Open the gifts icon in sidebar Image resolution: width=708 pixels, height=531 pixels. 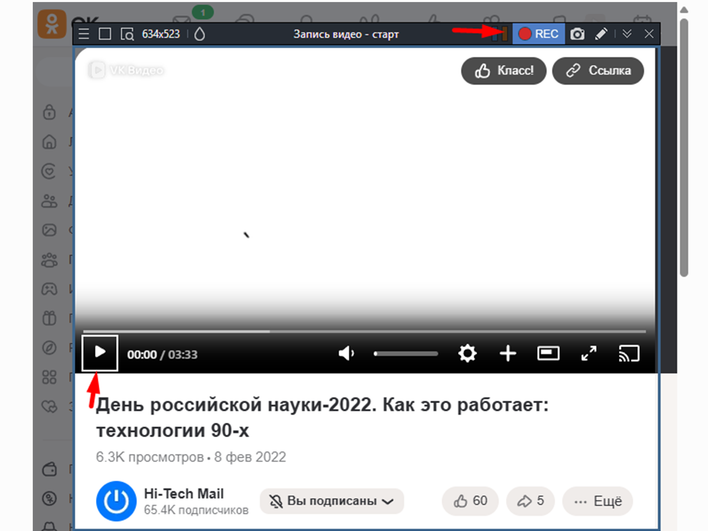49,318
